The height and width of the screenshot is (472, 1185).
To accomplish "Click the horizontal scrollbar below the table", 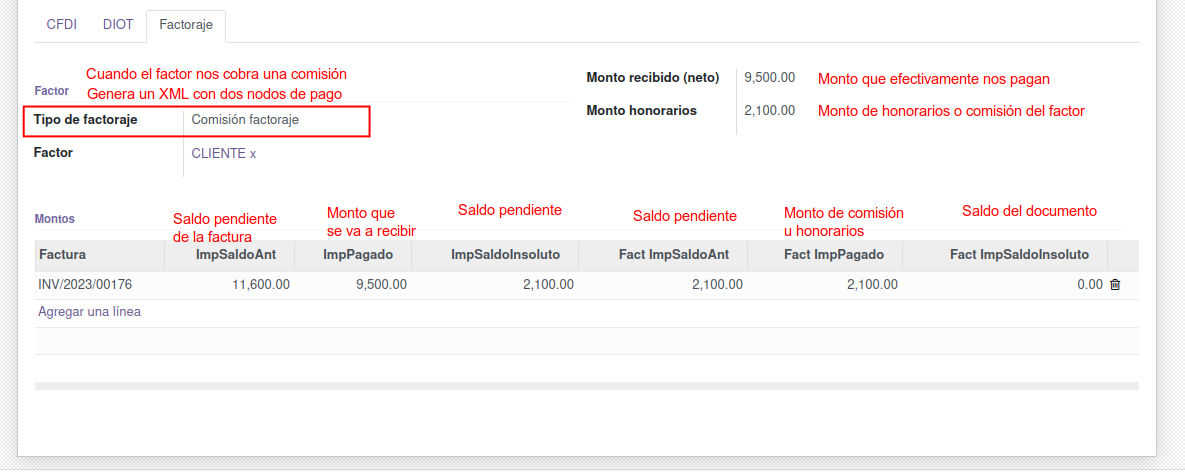I will pyautogui.click(x=586, y=385).
